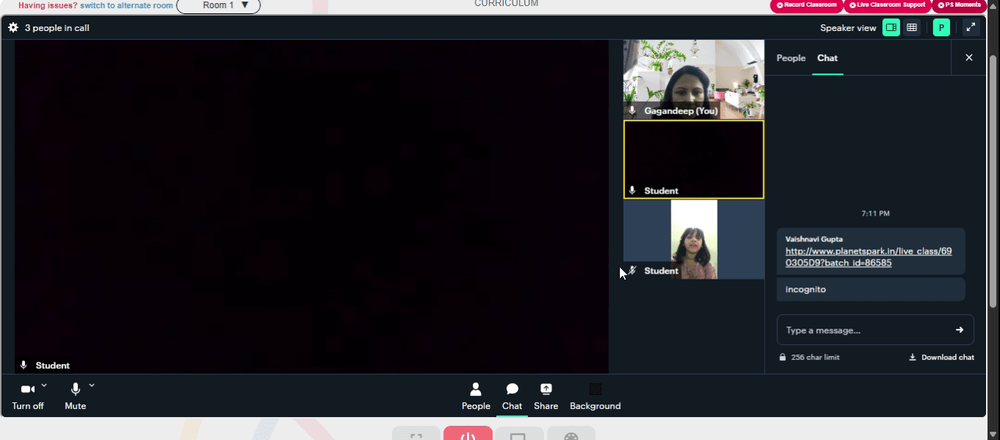Click the 7:11 PM chat timestamp
Screen dimensions: 1000x440
tap(875, 214)
